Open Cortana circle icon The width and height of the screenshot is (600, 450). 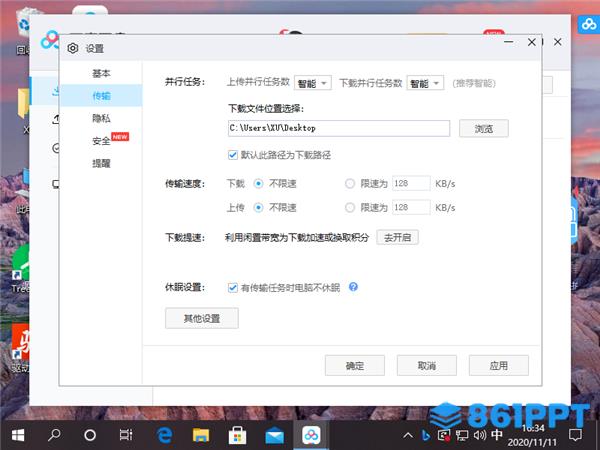pyautogui.click(x=90, y=435)
